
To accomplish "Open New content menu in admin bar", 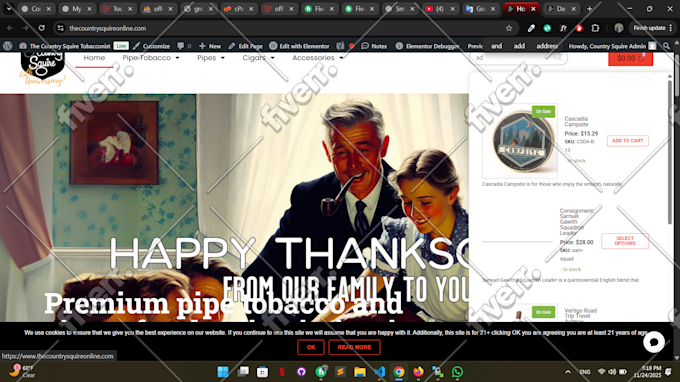I will coord(210,46).
